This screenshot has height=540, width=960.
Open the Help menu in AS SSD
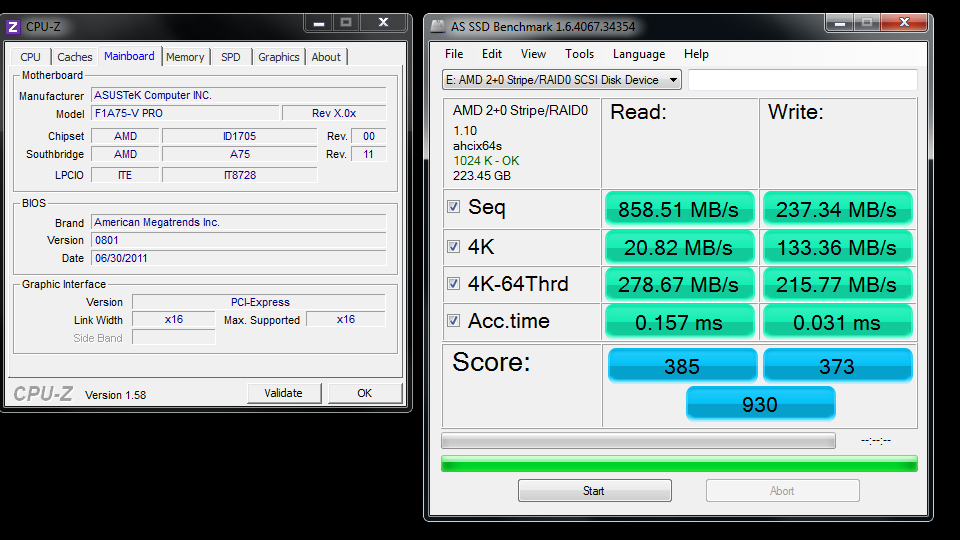click(x=696, y=54)
